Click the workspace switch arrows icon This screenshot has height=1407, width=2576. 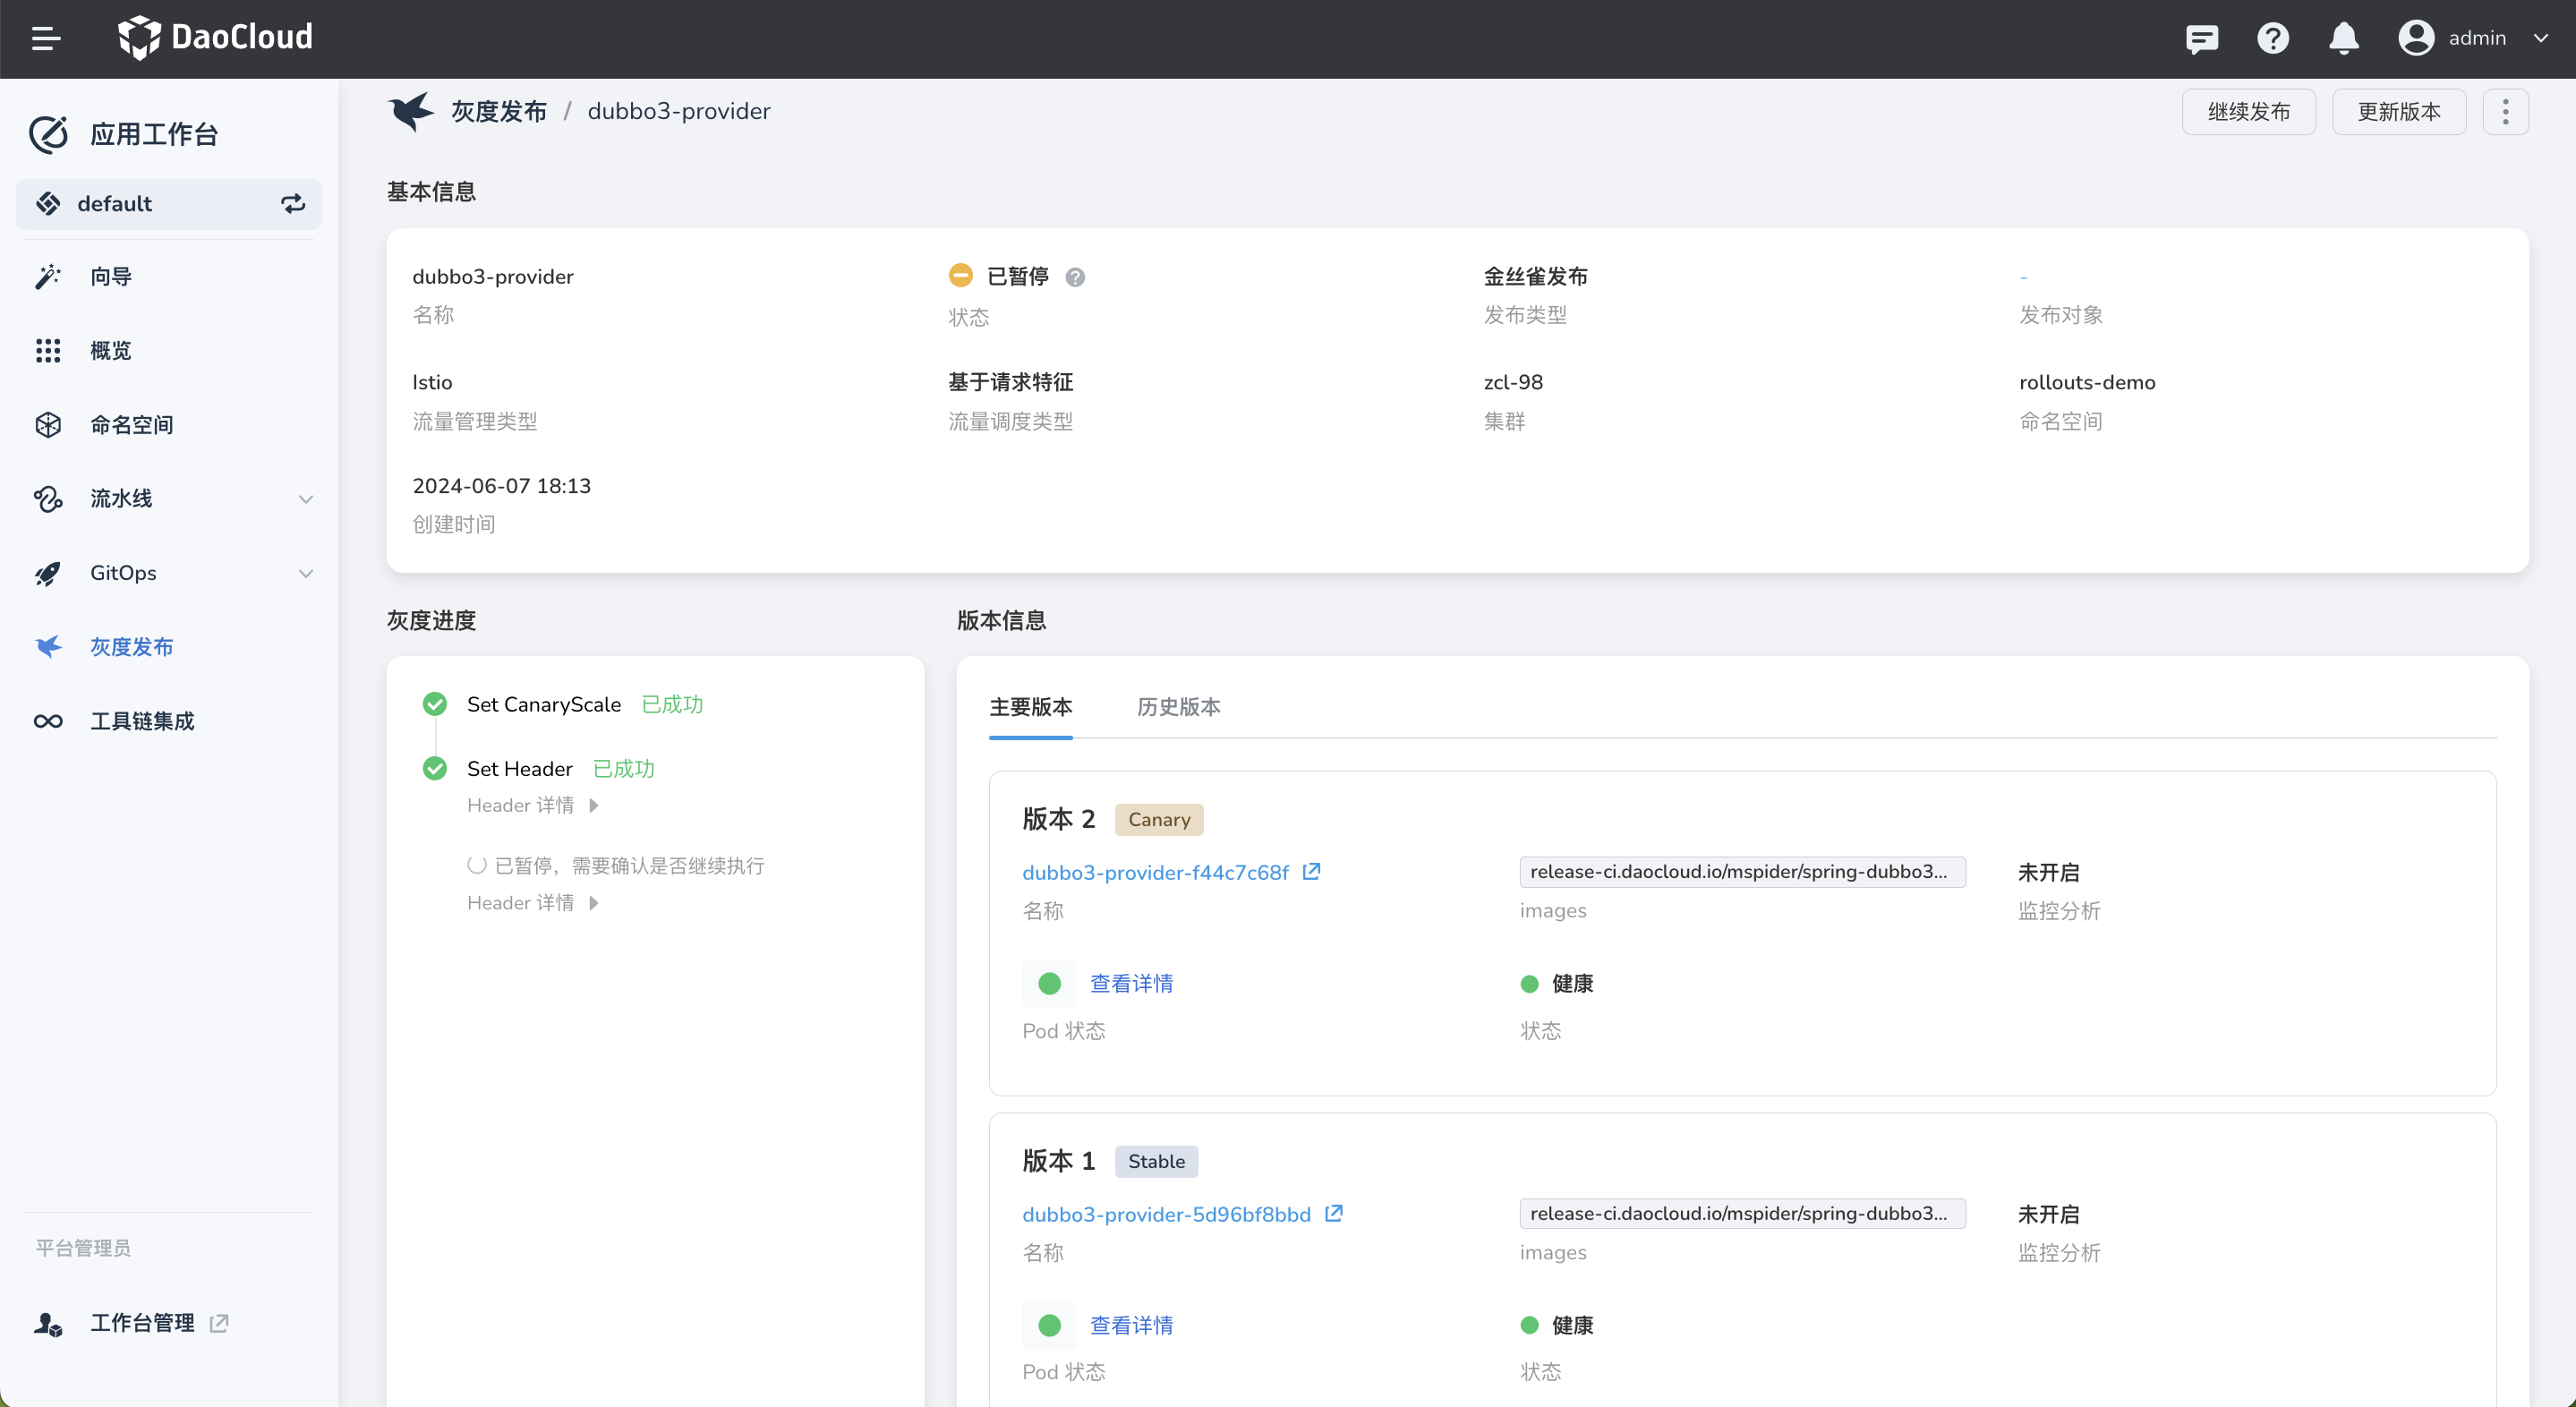(292, 204)
